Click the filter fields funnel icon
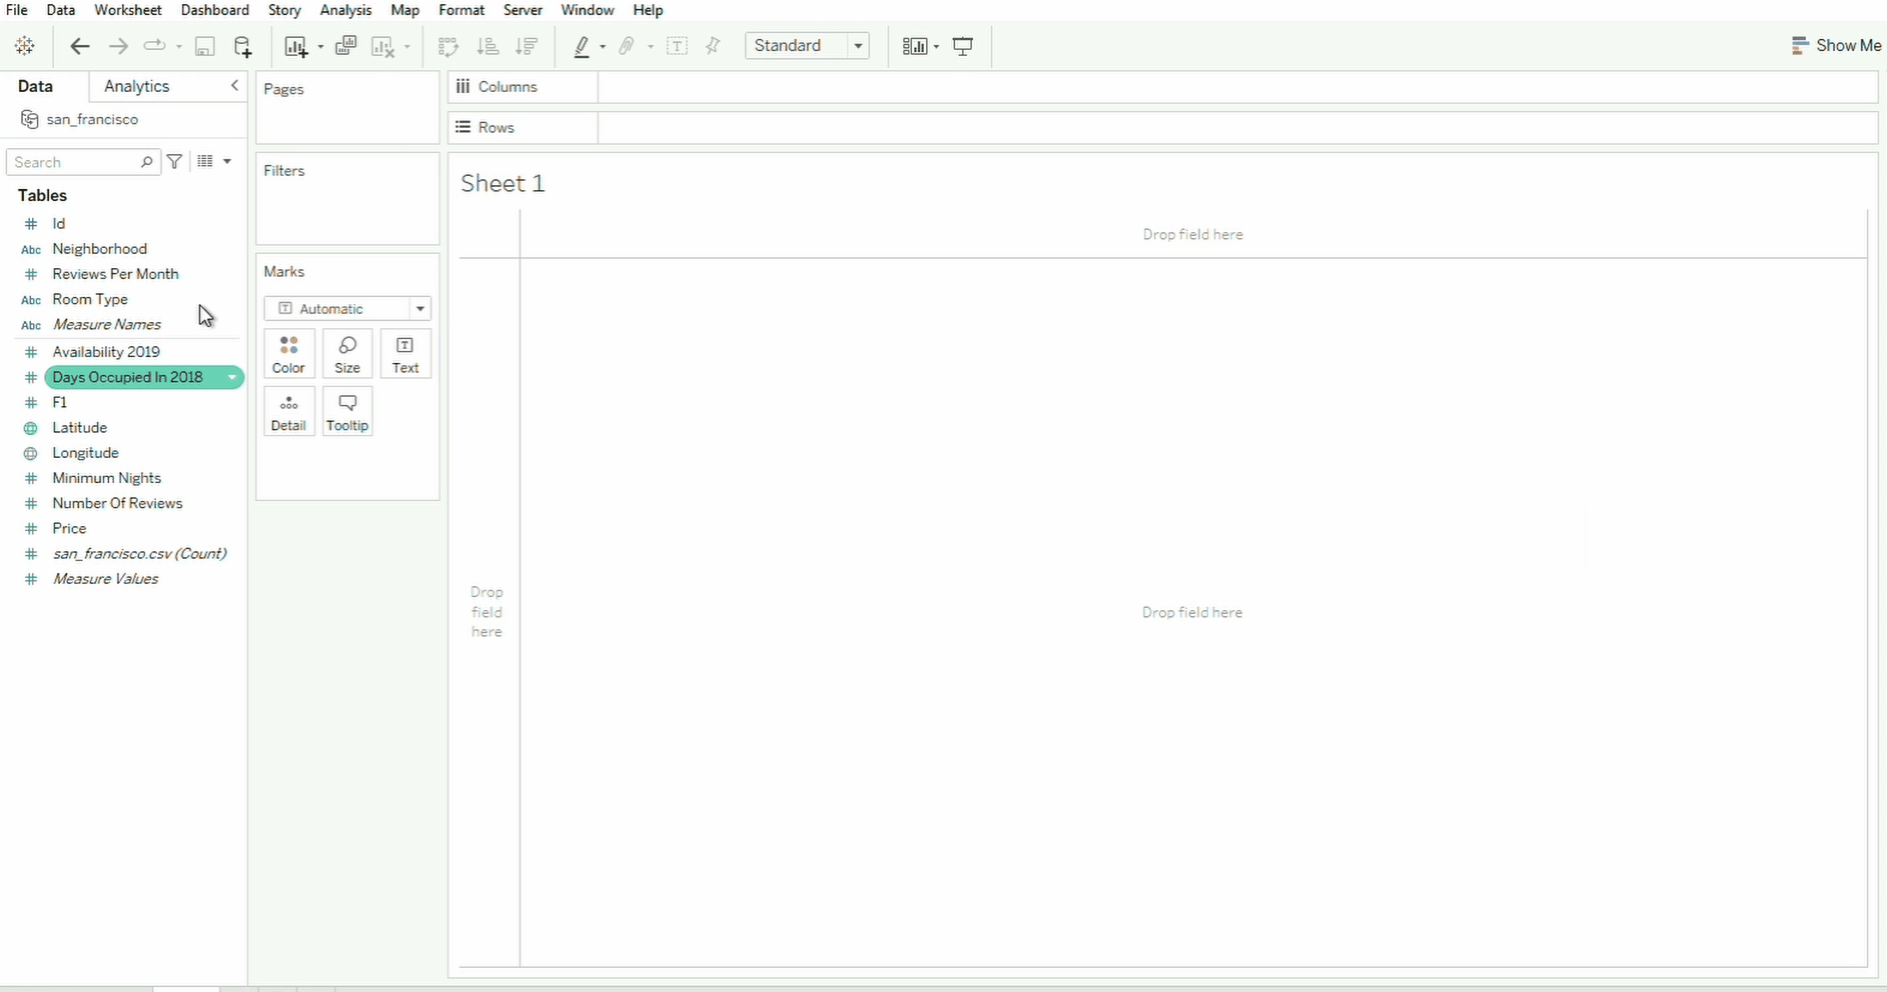Image resolution: width=1887 pixels, height=992 pixels. pos(175,161)
